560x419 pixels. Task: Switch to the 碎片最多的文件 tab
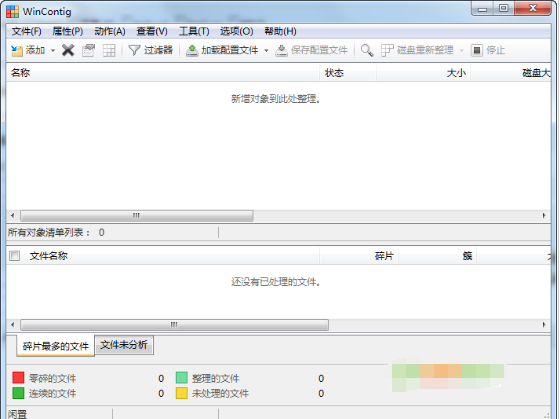pyautogui.click(x=55, y=346)
